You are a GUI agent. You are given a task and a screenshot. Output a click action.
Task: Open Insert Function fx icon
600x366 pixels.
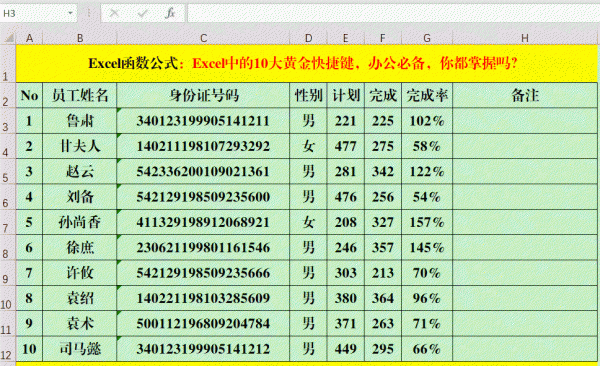coord(170,13)
